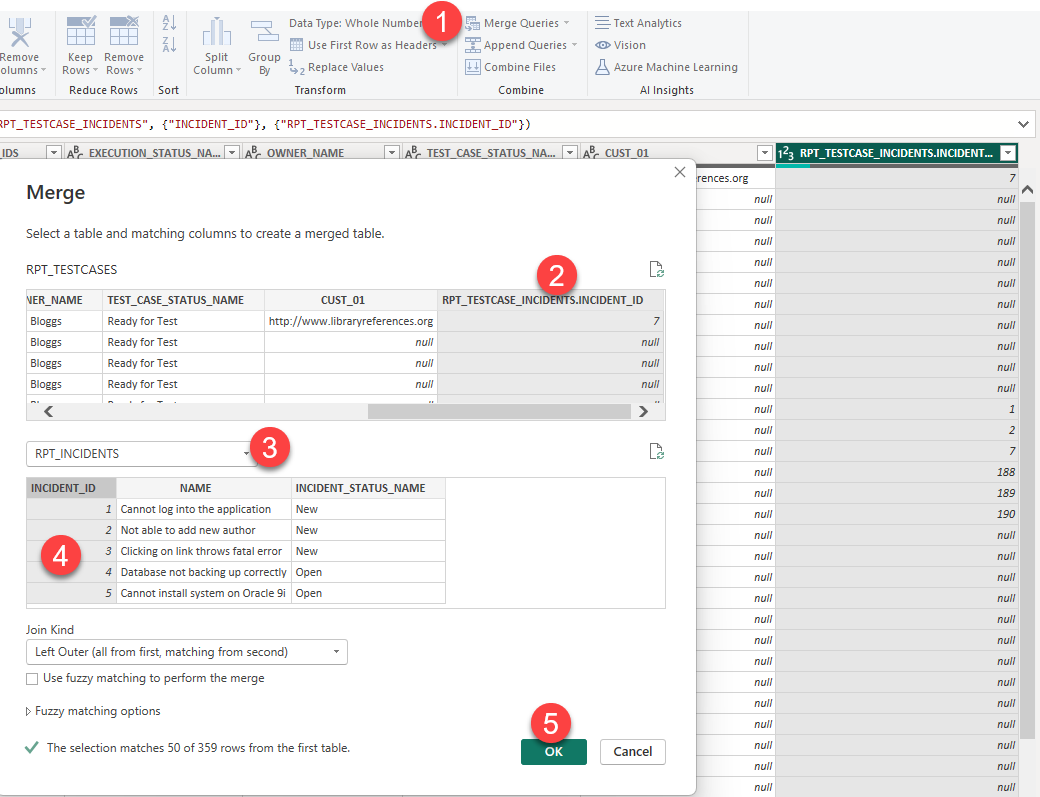The width and height of the screenshot is (1040, 797).
Task: Click the Remove Columns icon
Action: tap(19, 32)
